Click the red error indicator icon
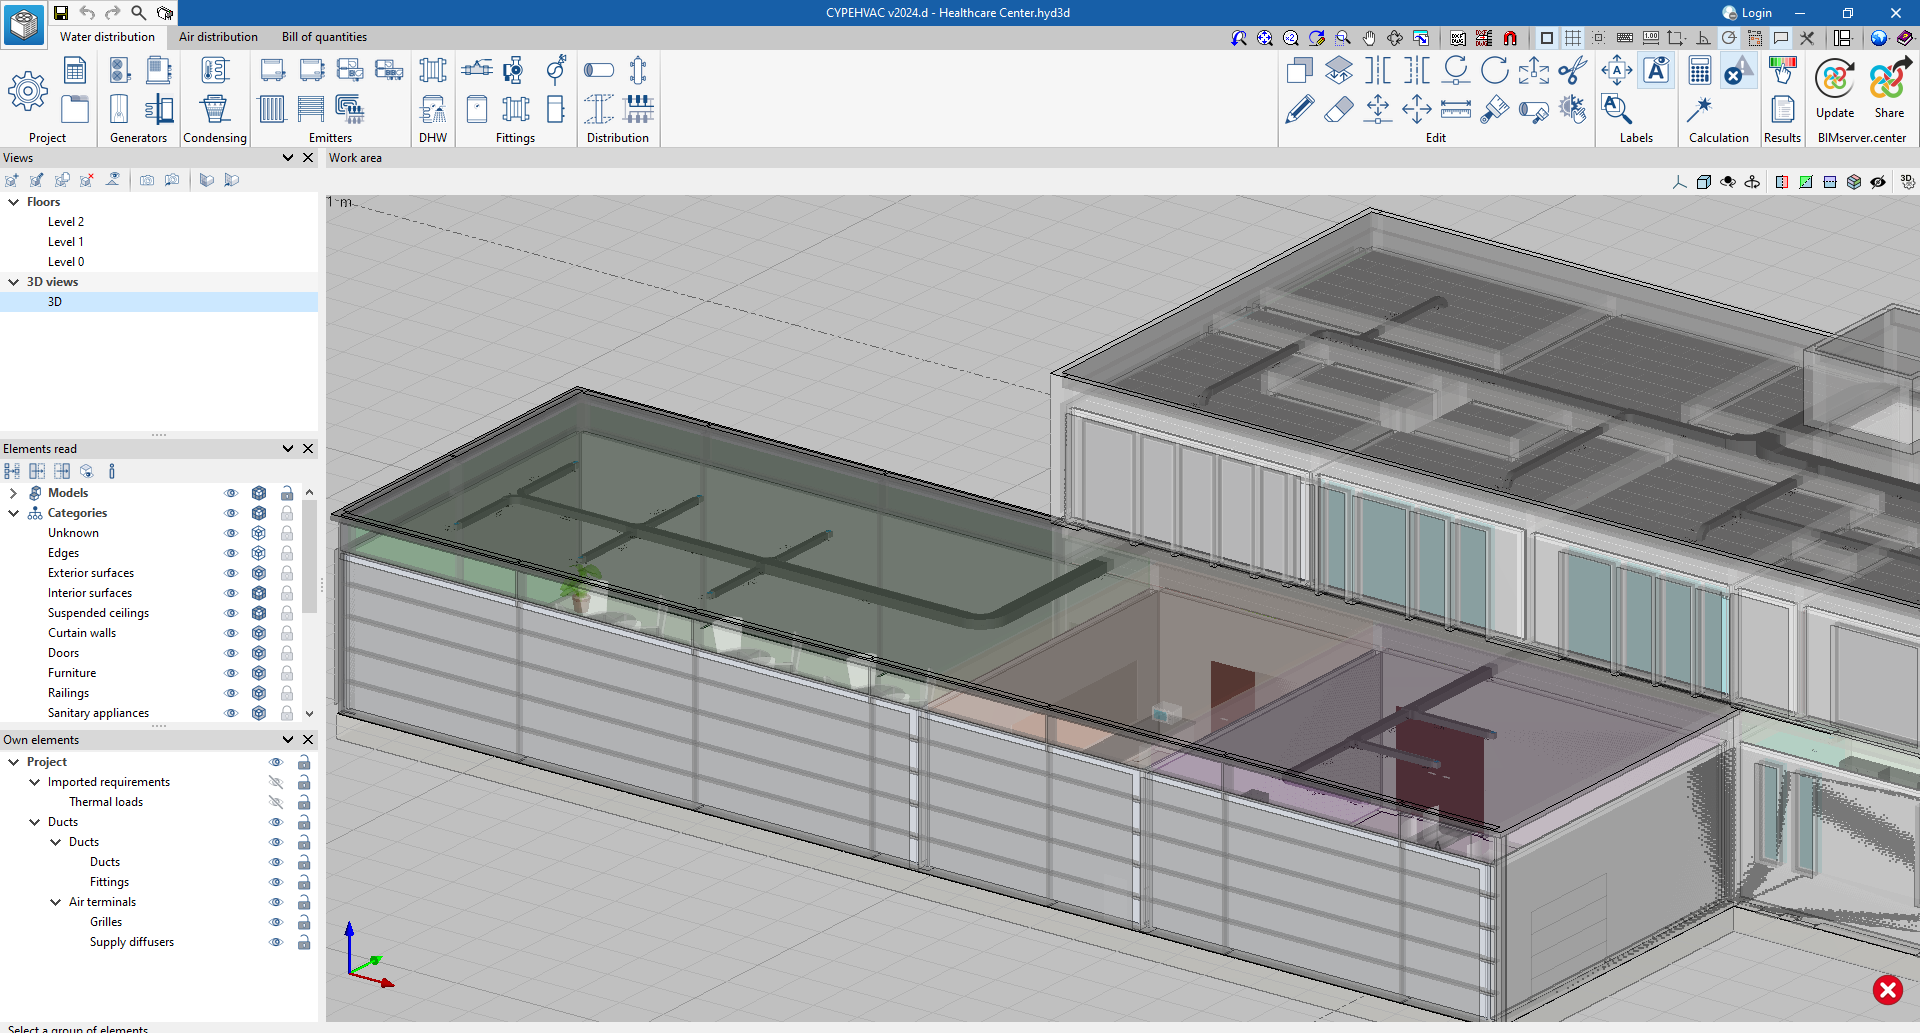This screenshot has width=1920, height=1033. (x=1887, y=989)
